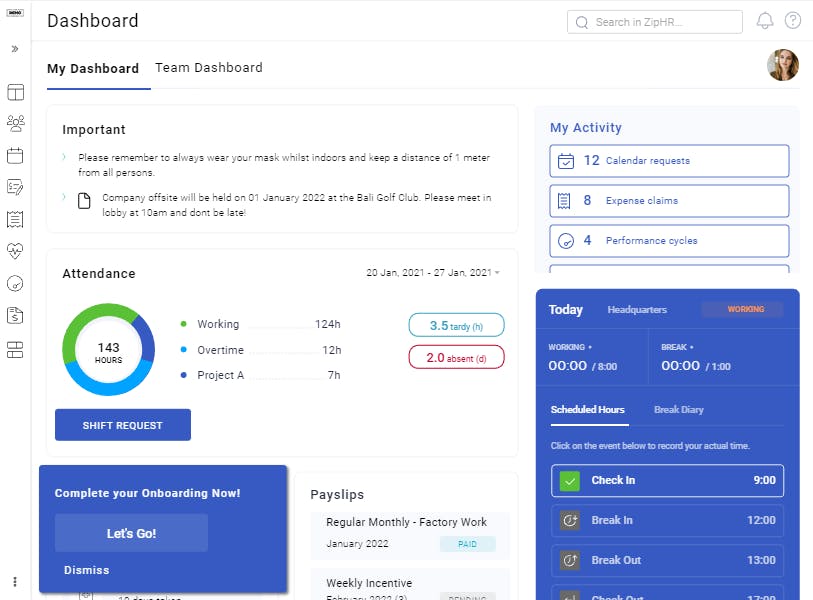Dismiss the onboarding banner

tap(86, 569)
